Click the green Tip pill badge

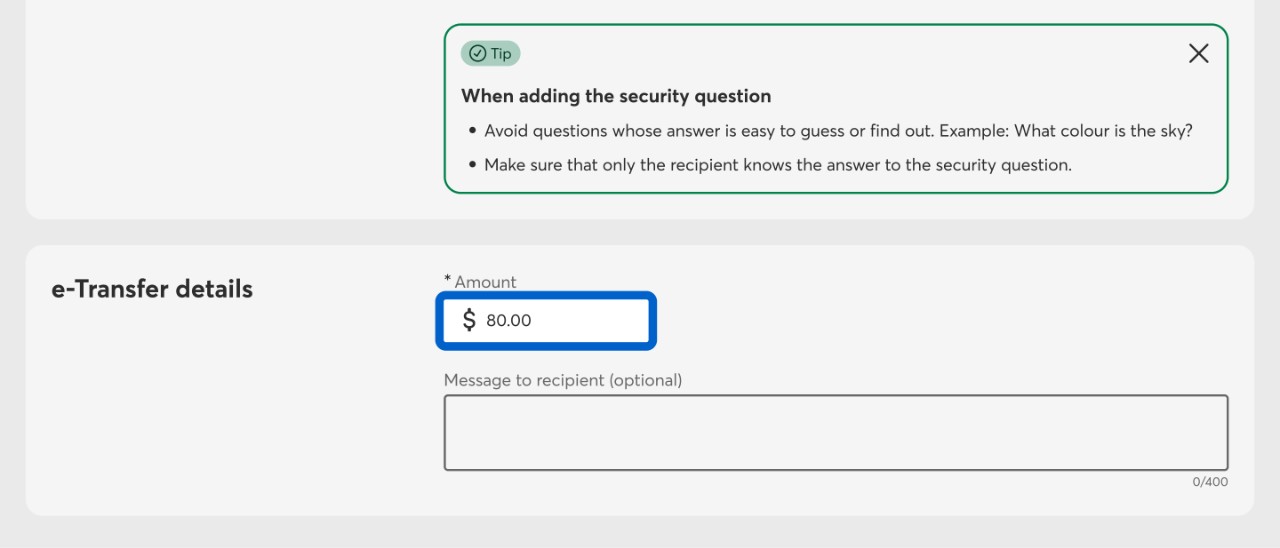(x=490, y=54)
